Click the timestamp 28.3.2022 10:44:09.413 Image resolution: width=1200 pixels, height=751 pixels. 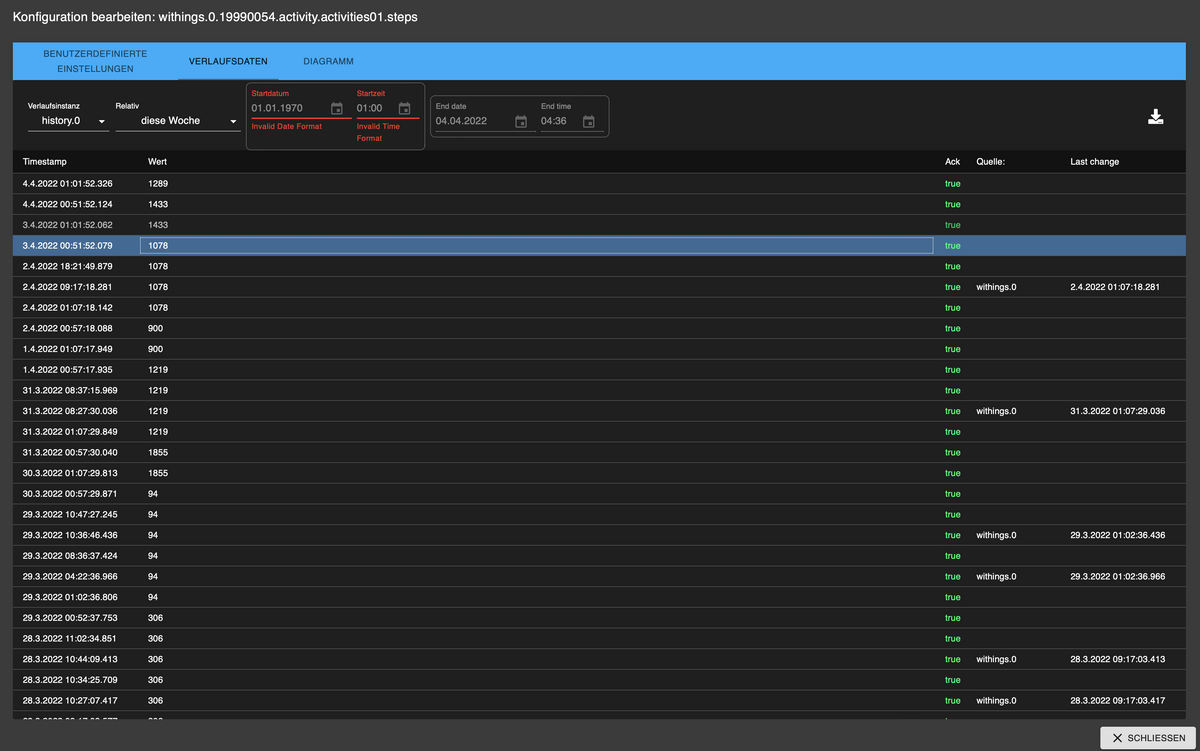(70, 659)
